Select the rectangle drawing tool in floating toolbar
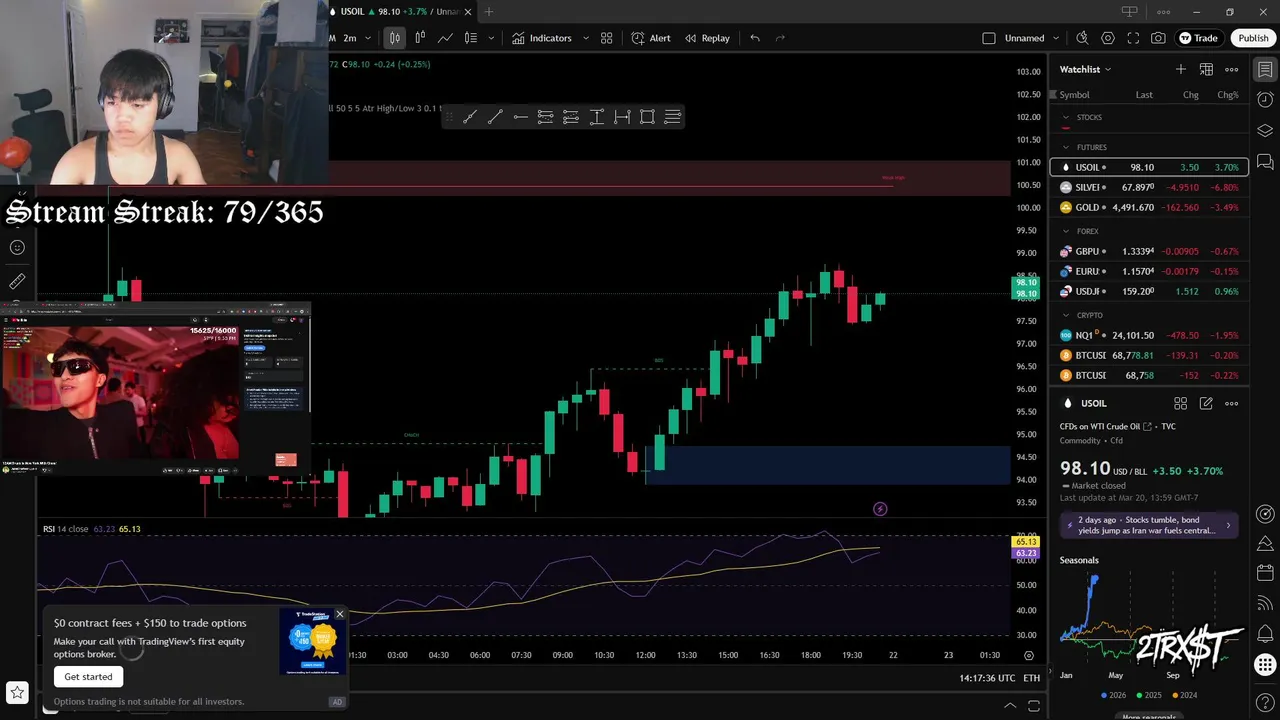The height and width of the screenshot is (720, 1280). pyautogui.click(x=647, y=117)
